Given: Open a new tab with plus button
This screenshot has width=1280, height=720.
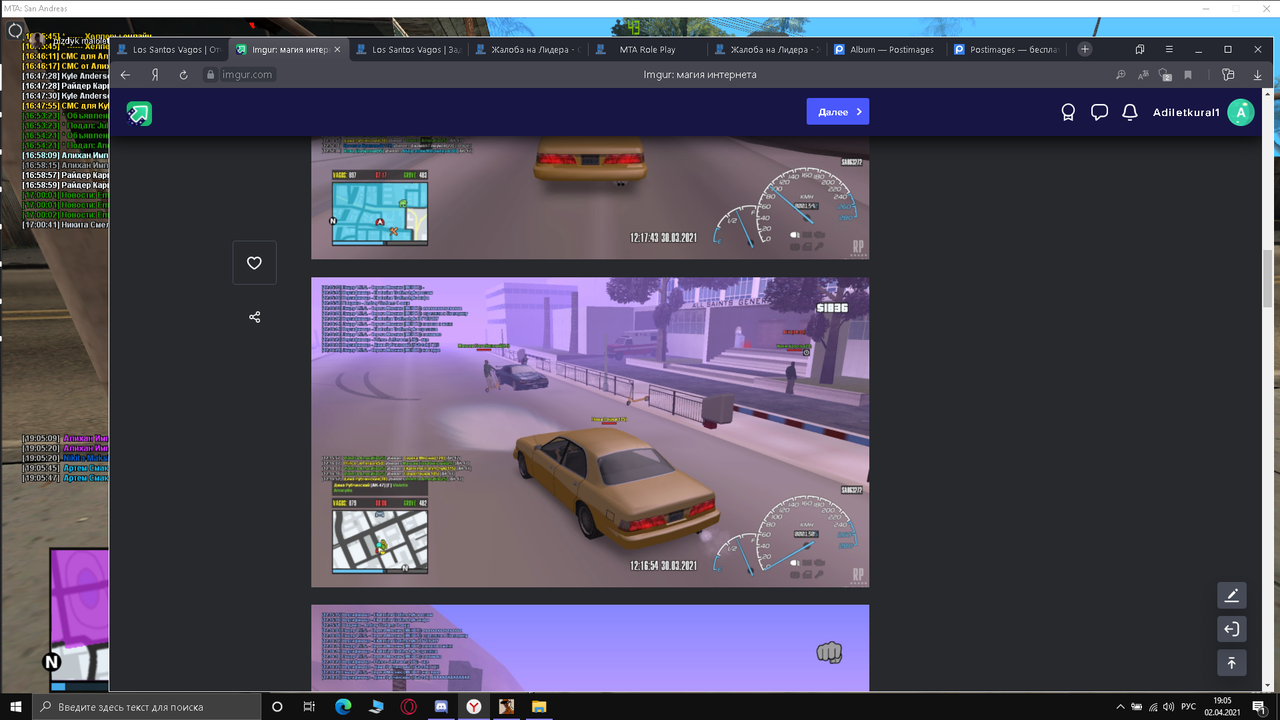Looking at the screenshot, I should (x=1084, y=49).
